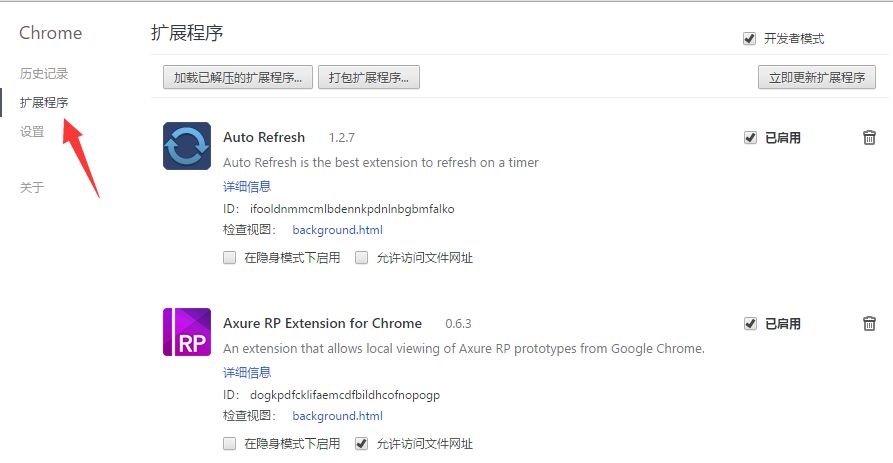Enable 在隐身模式下启用 for Axure RP Extension
This screenshot has width=893, height=463.
pos(230,444)
